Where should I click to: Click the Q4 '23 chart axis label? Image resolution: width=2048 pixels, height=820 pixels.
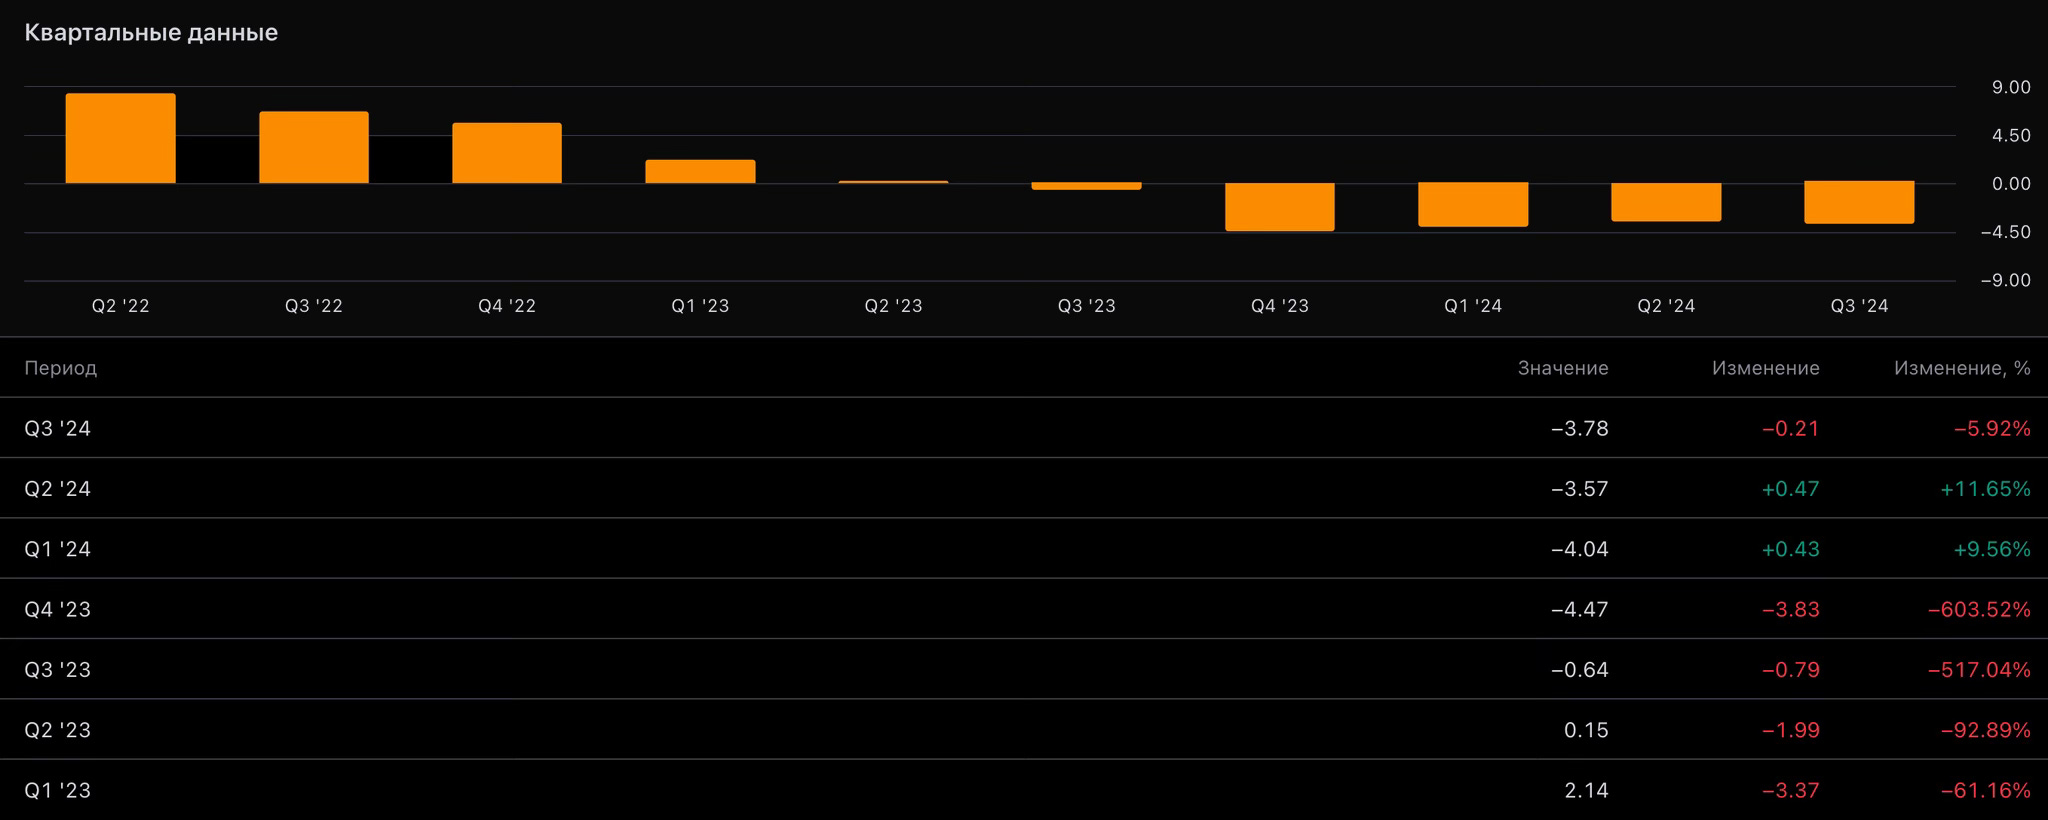pyautogui.click(x=1280, y=306)
